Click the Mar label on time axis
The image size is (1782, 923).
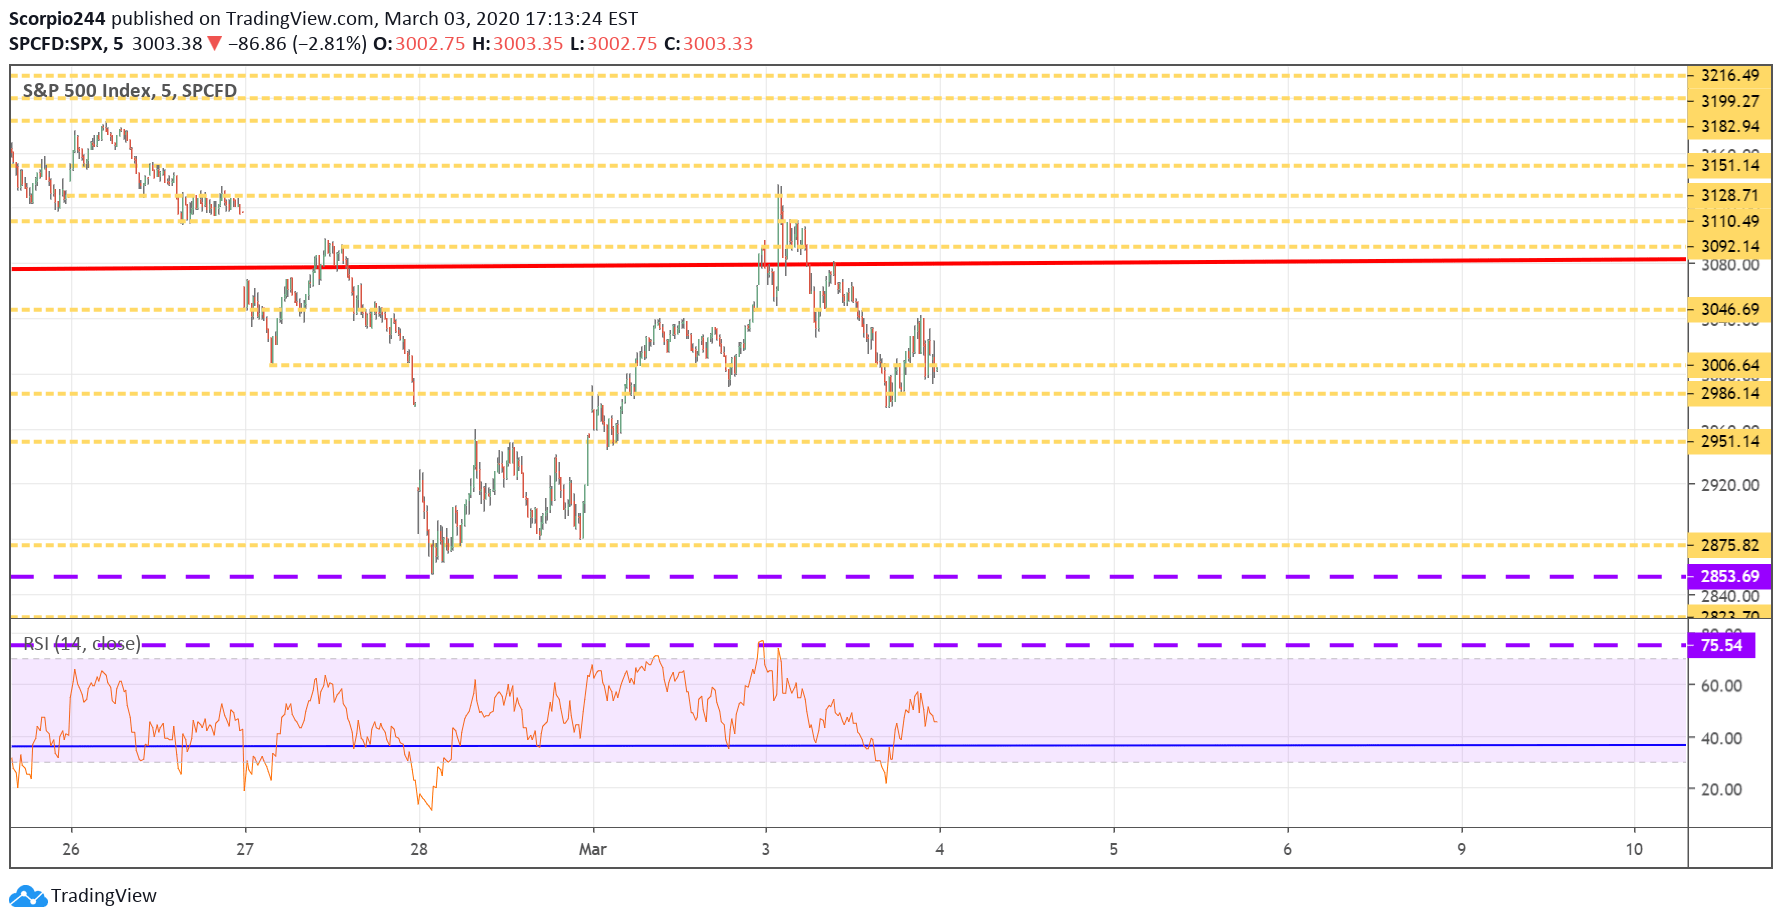click(x=593, y=850)
